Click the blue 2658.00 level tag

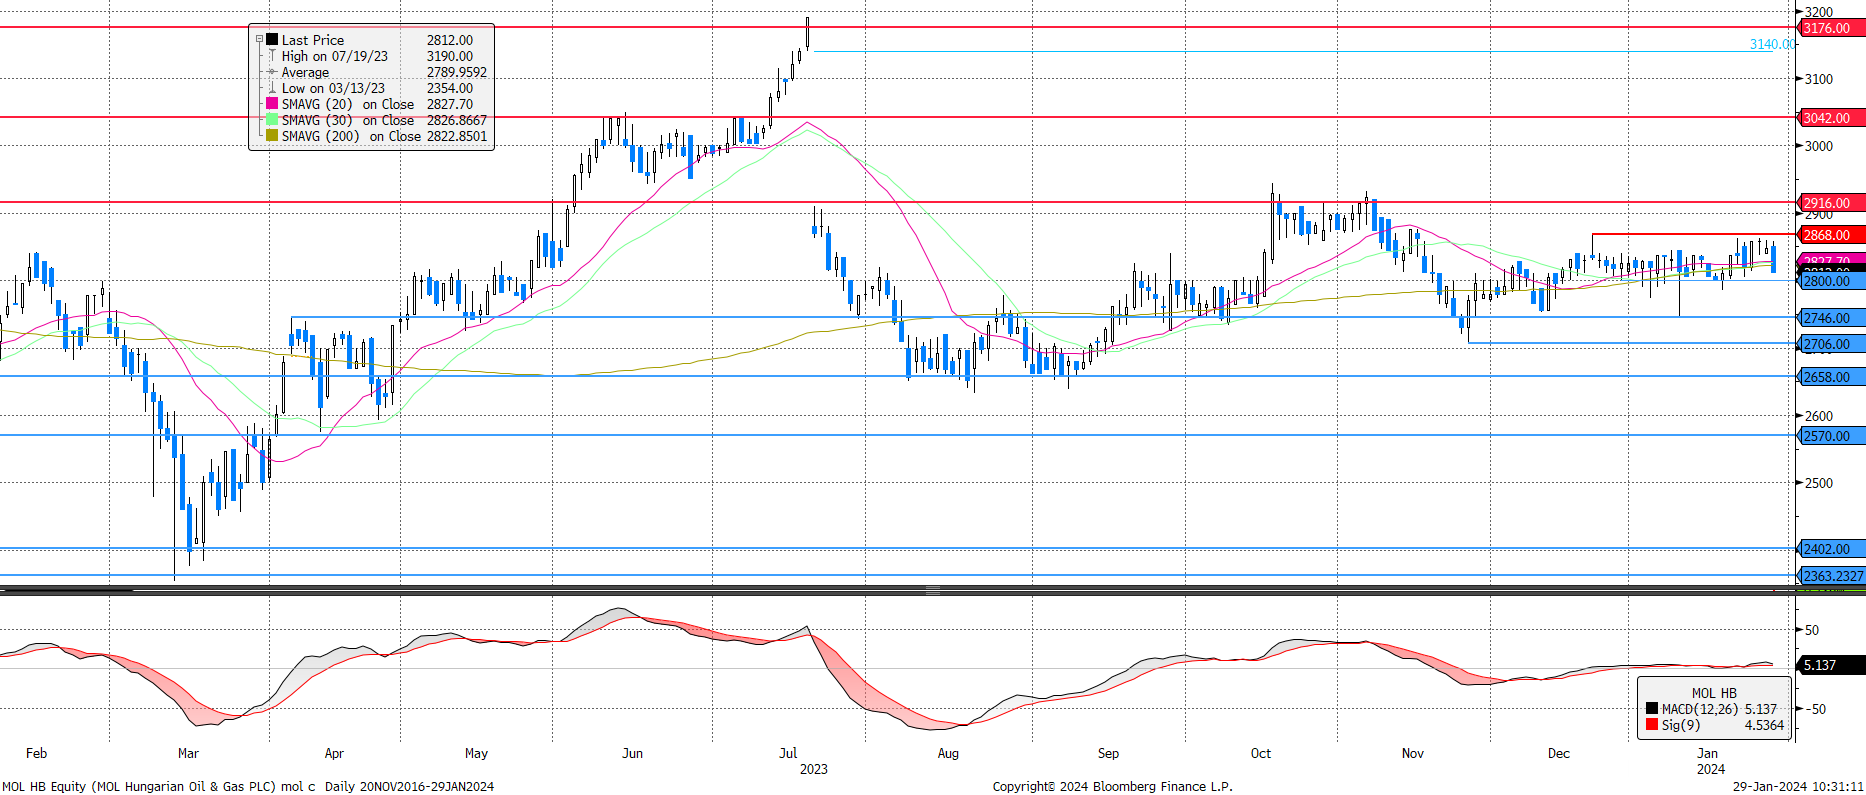1831,377
